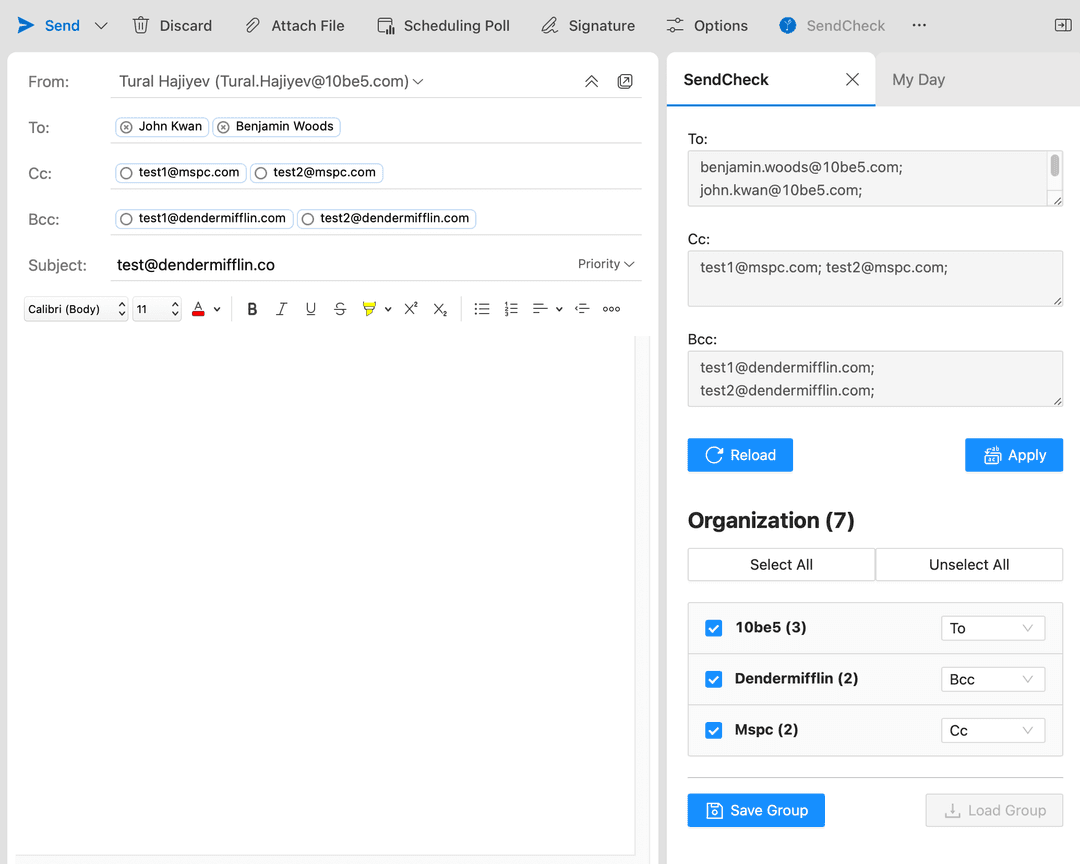Open the recipient type dropdown for 10be5
Image resolution: width=1080 pixels, height=864 pixels.
992,628
